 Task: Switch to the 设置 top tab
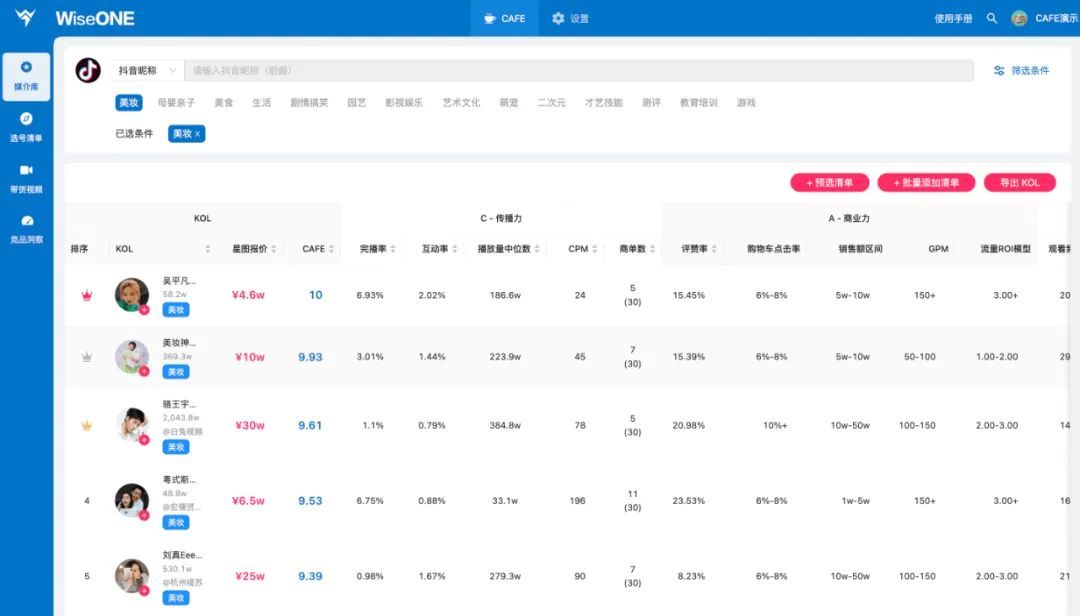tap(570, 18)
